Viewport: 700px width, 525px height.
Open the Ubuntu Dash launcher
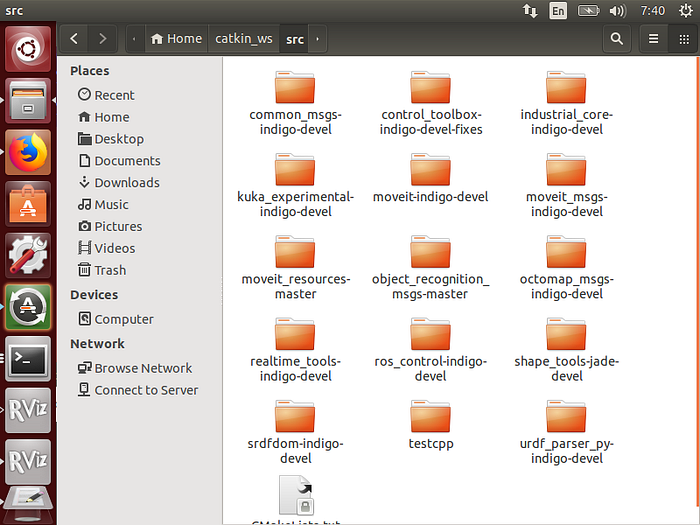pyautogui.click(x=28, y=49)
